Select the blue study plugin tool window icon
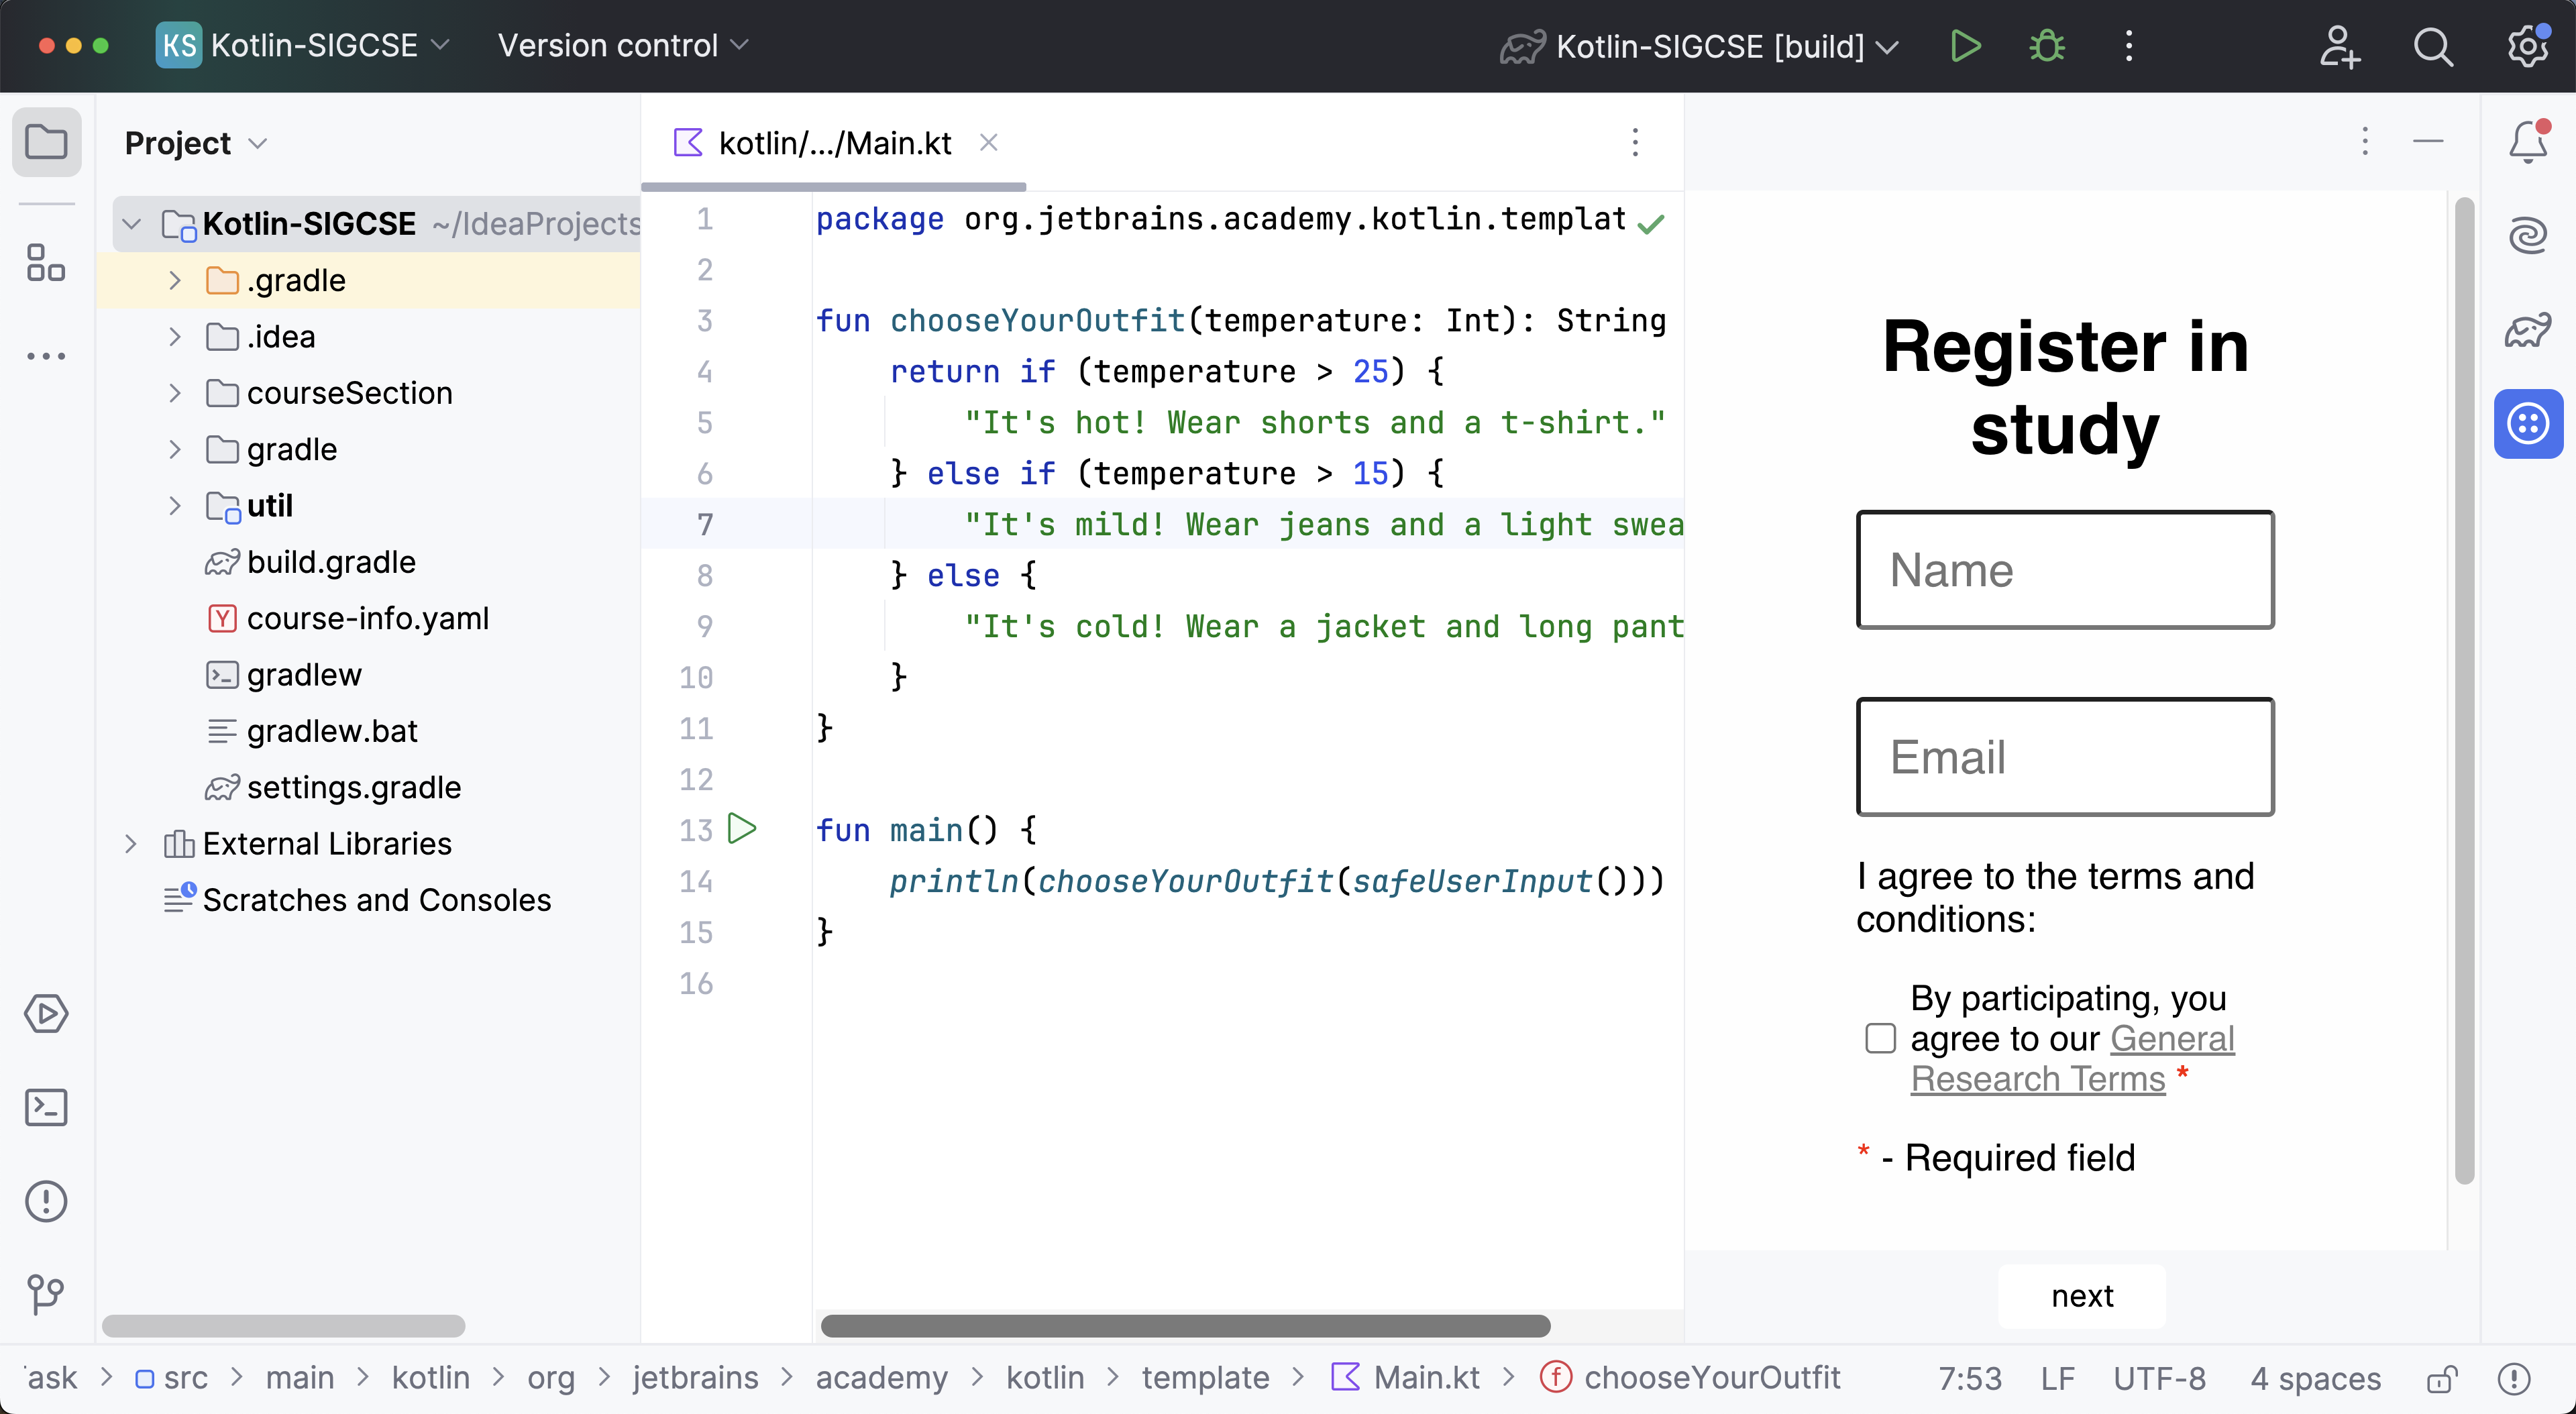The image size is (2576, 1414). (2529, 424)
